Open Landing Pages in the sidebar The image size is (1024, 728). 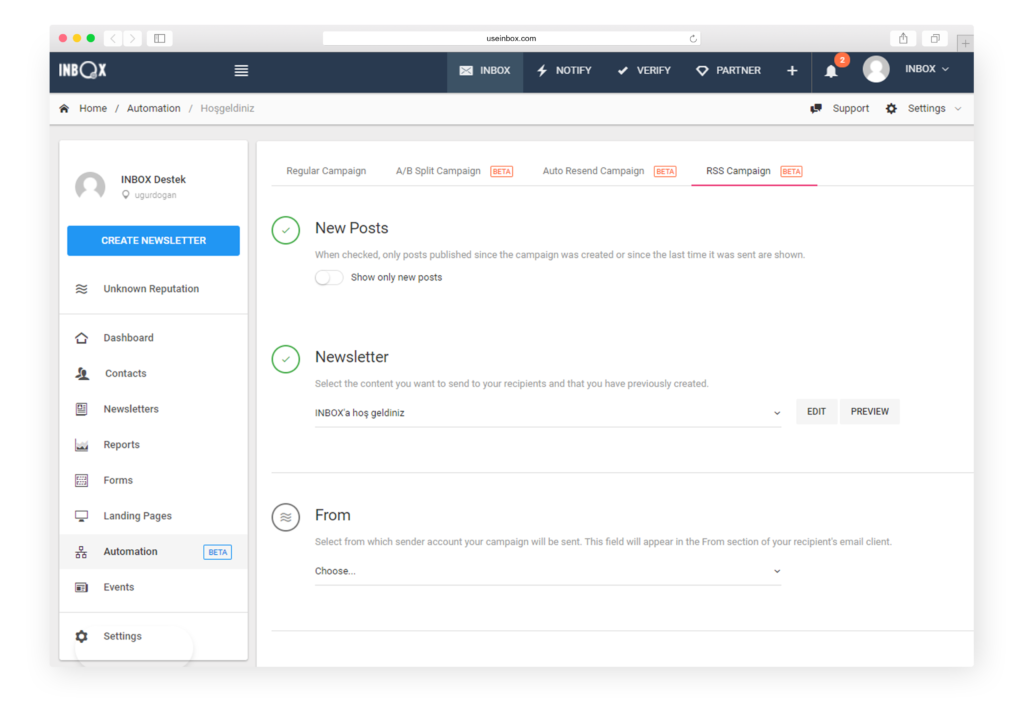point(137,516)
